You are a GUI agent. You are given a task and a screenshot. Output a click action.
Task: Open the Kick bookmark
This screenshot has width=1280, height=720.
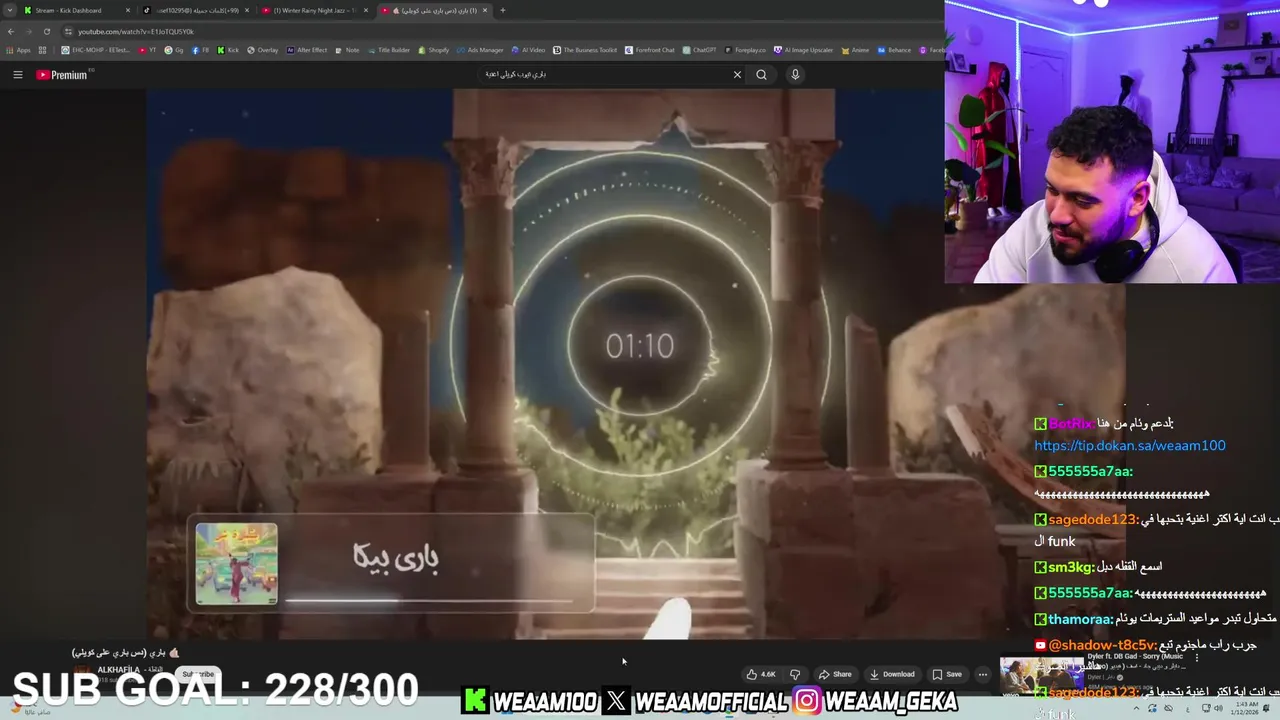pos(229,50)
